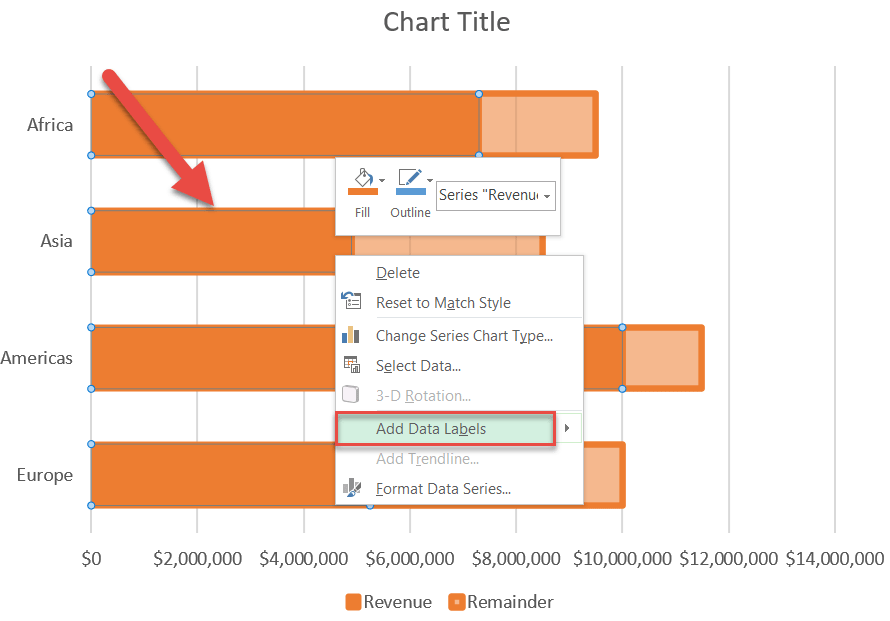Click the Outline pen icon

pyautogui.click(x=410, y=177)
